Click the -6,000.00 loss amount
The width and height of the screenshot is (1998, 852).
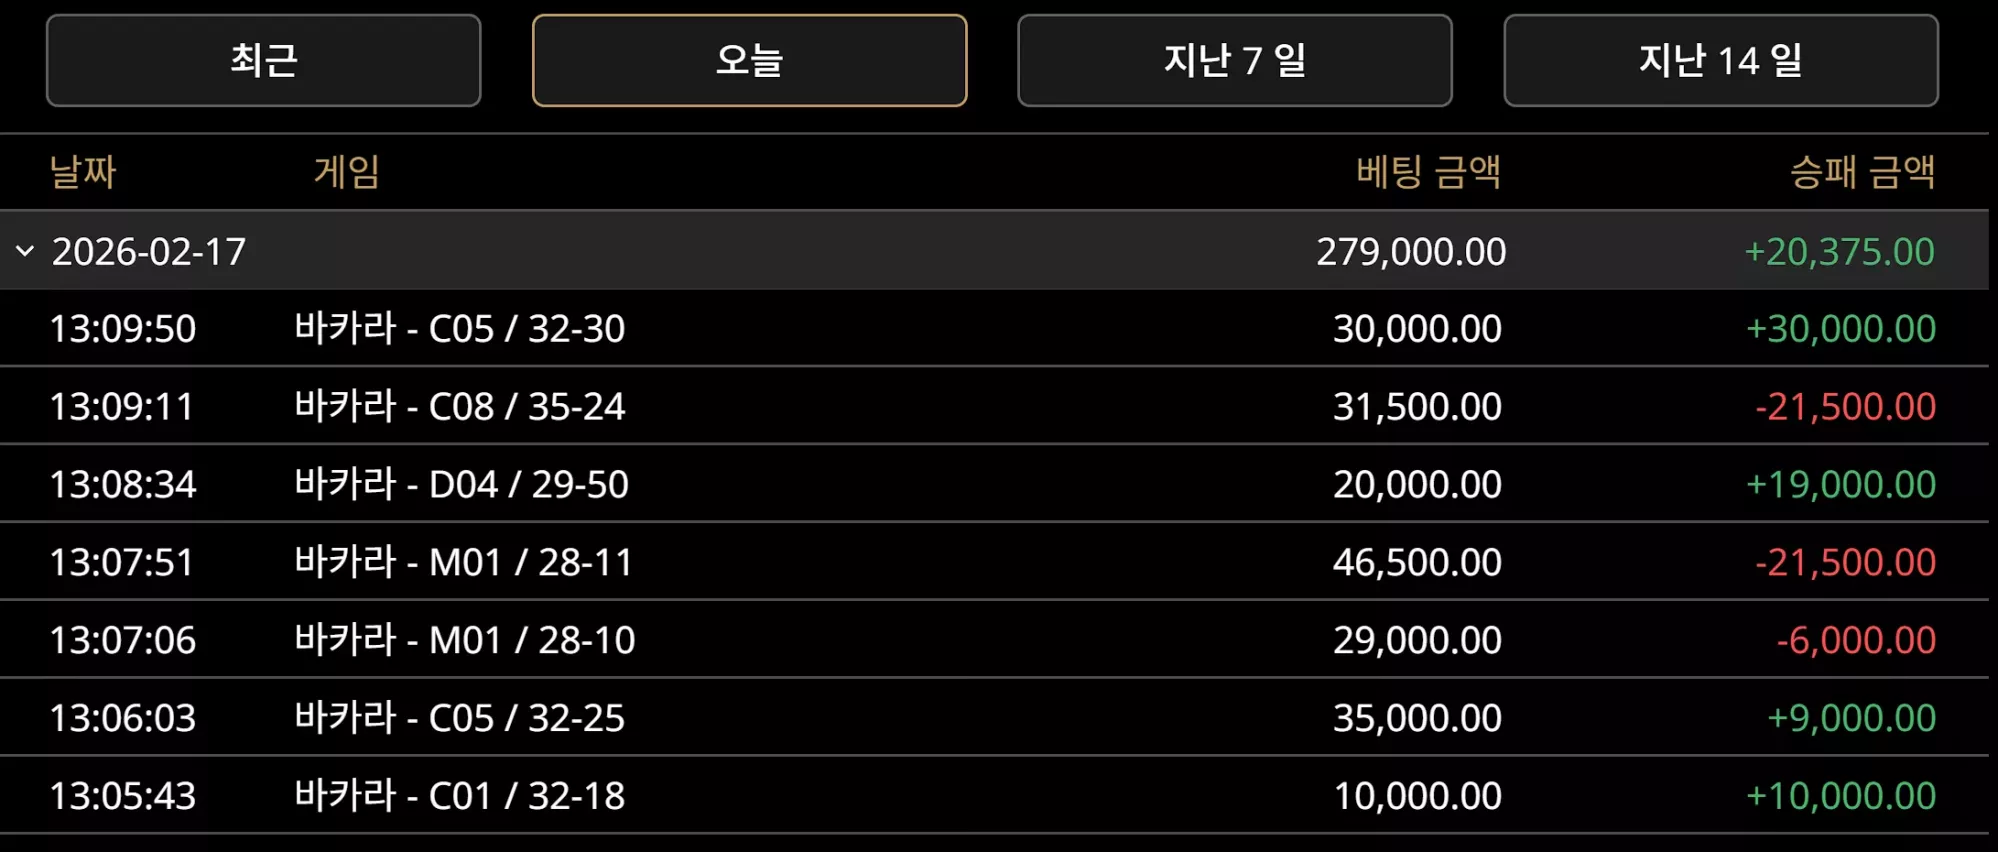(1856, 640)
